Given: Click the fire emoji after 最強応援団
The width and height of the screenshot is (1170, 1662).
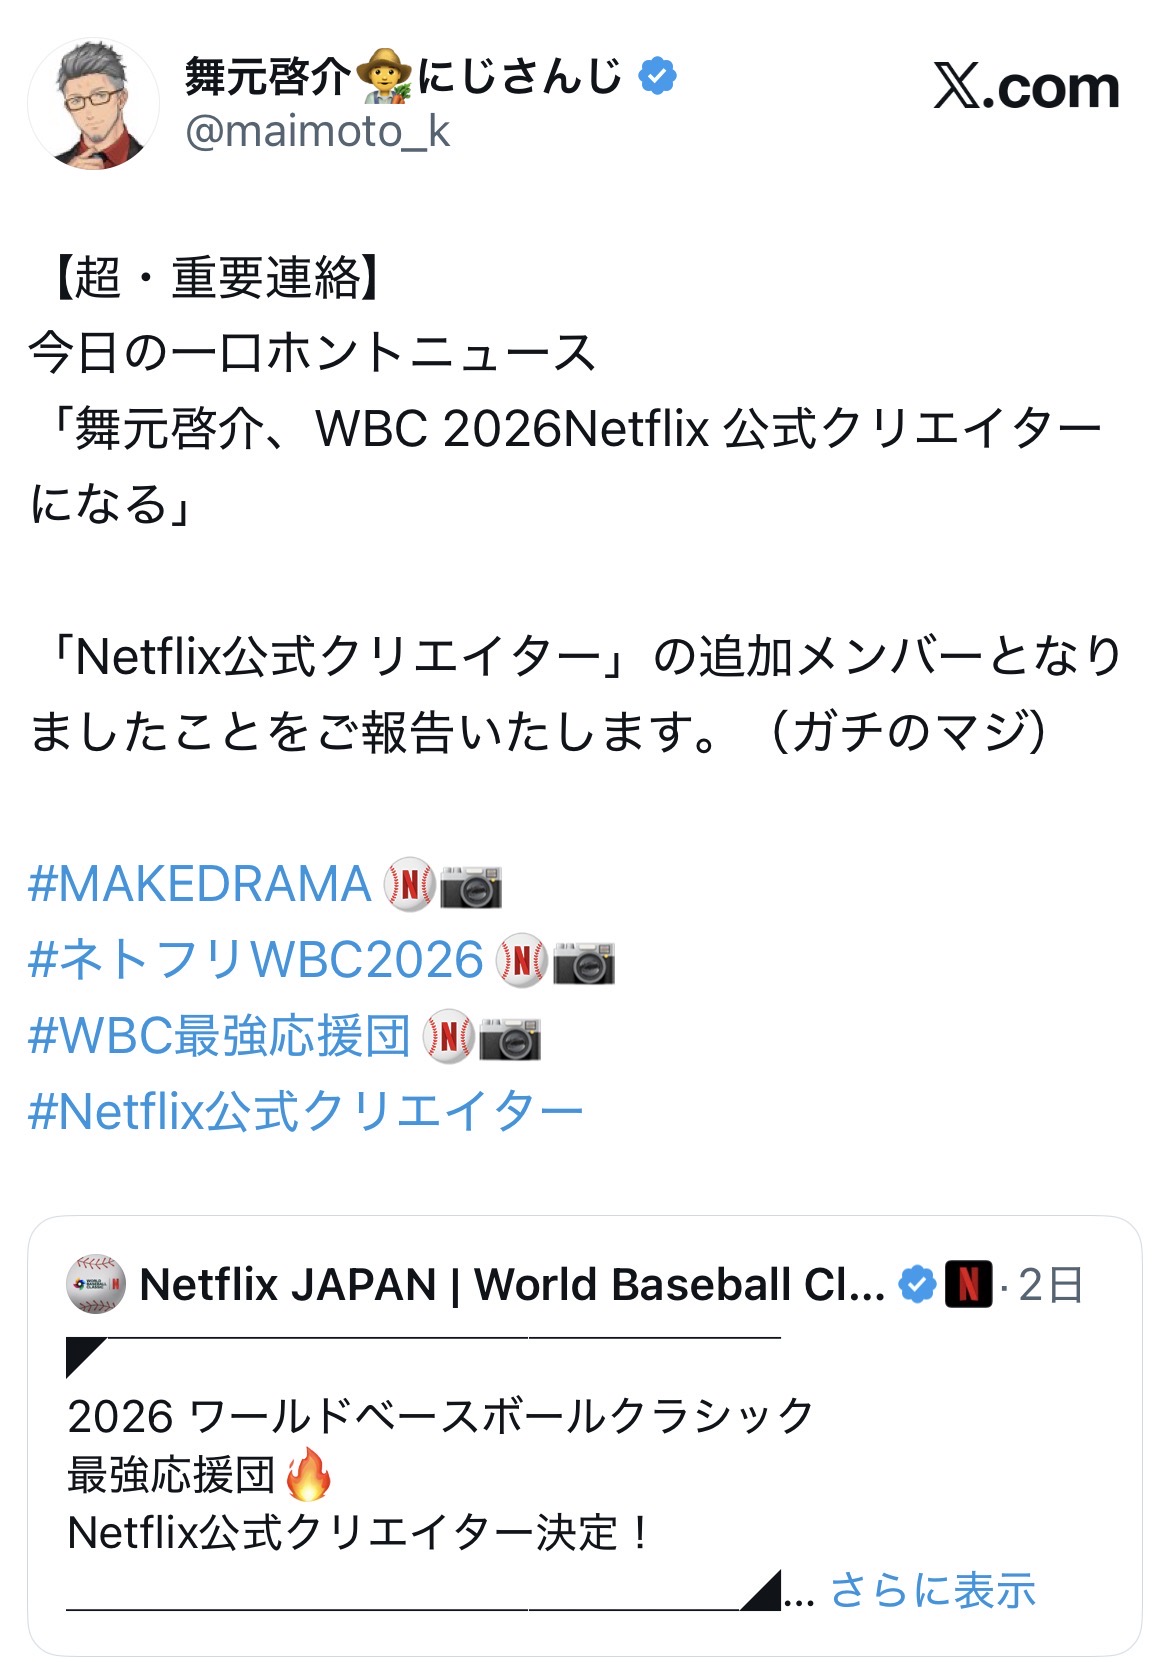Looking at the screenshot, I should [308, 1474].
